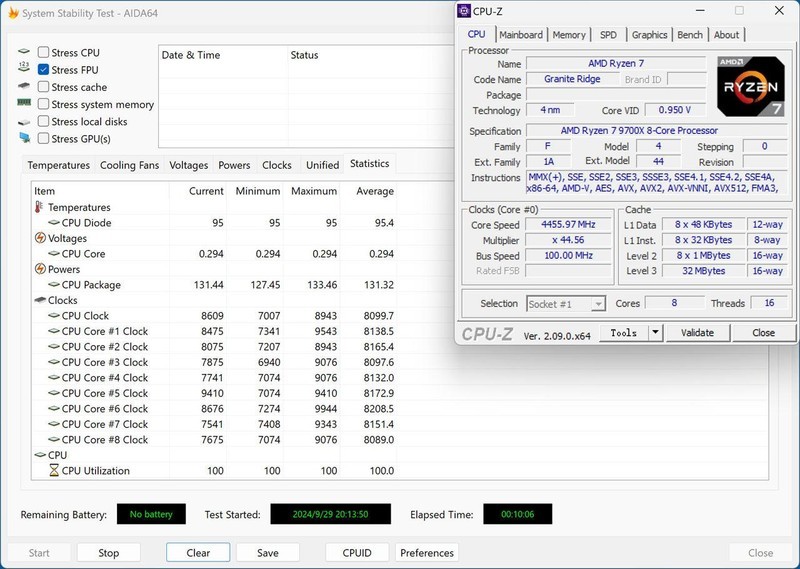
Task: Enable Stress local disks checkbox
Action: (x=43, y=121)
